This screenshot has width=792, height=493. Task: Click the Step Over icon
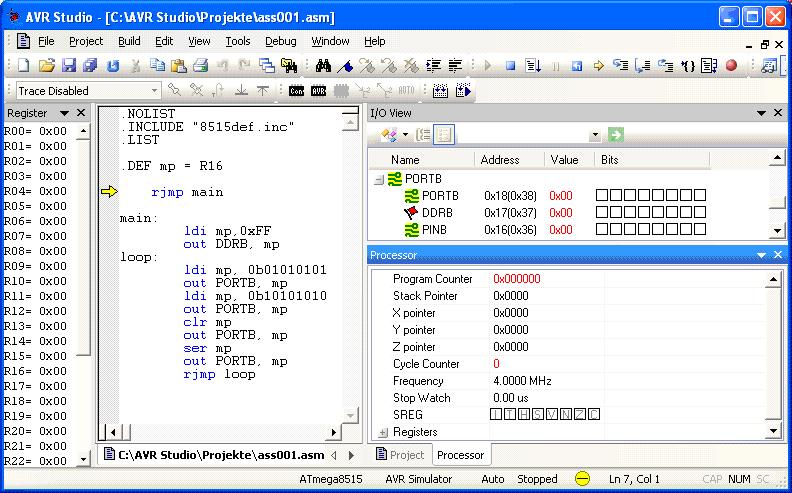[x=642, y=66]
